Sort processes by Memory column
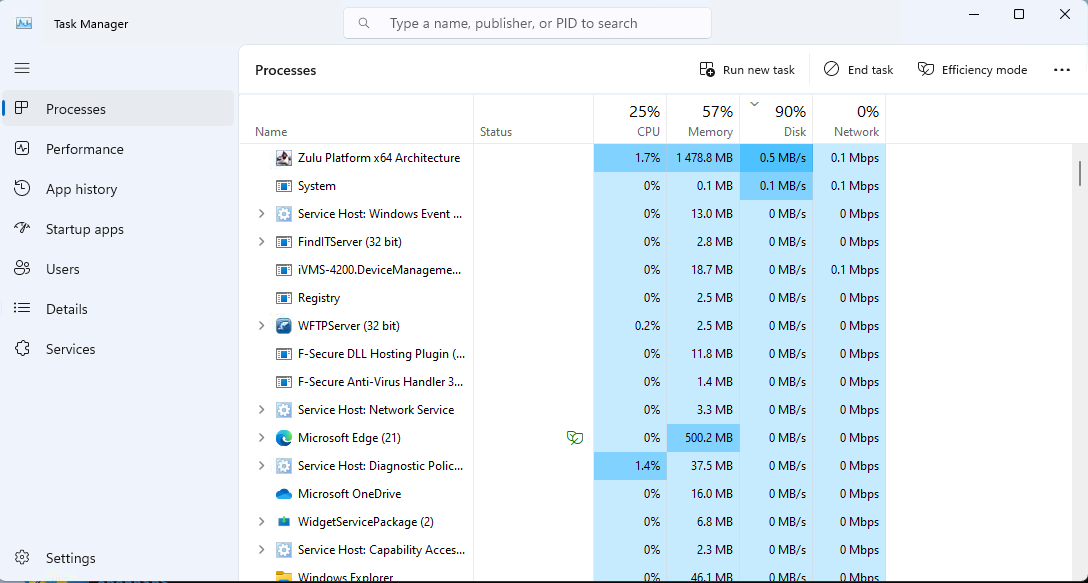This screenshot has height=583, width=1088. pos(703,119)
